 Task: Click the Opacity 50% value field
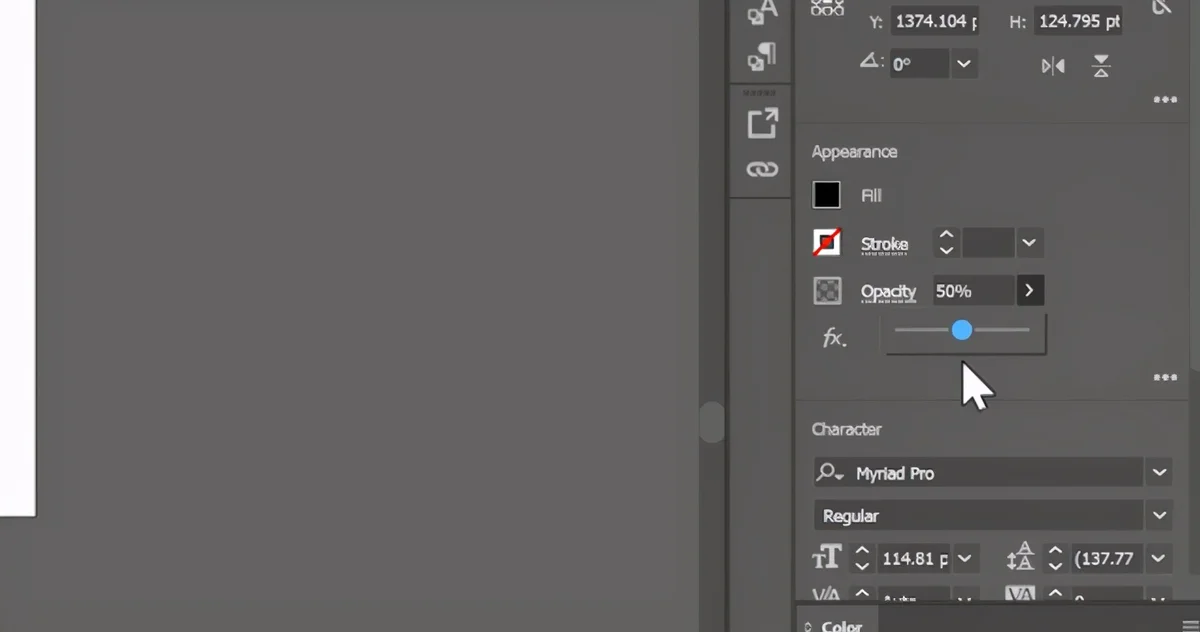coord(973,291)
